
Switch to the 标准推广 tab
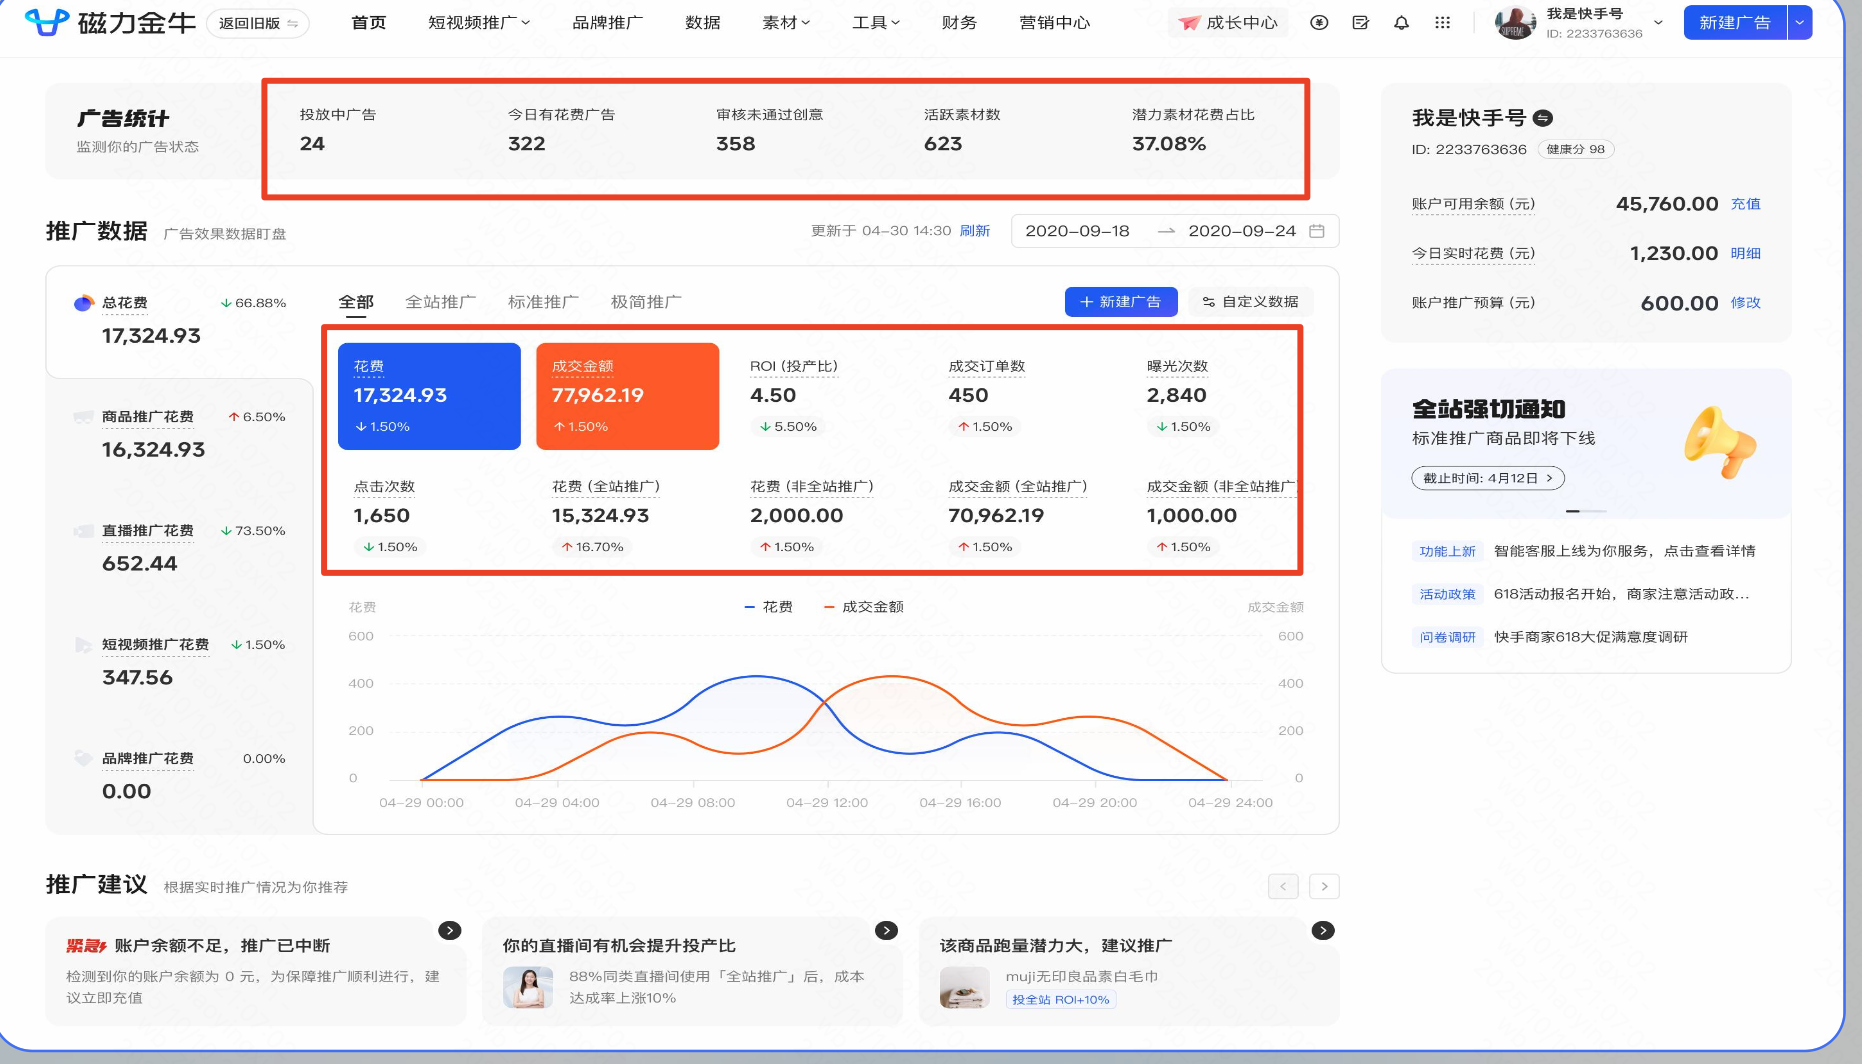(x=543, y=300)
